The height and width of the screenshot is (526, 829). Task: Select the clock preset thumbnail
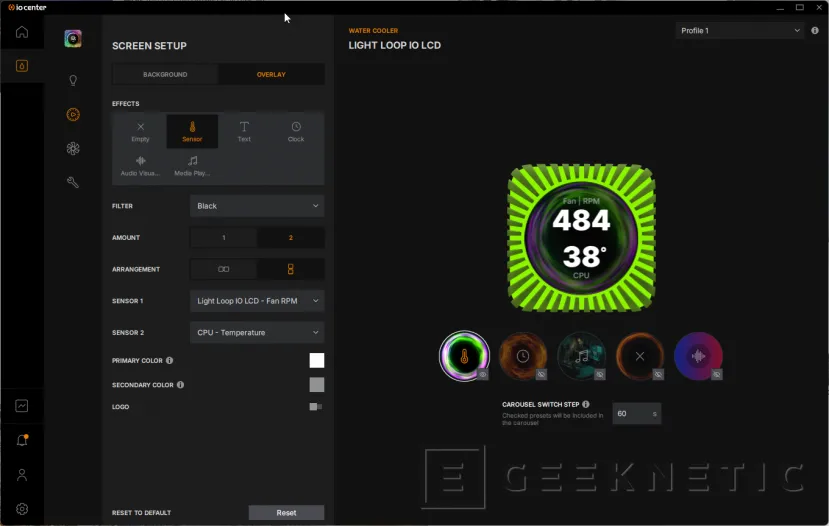(x=522, y=356)
